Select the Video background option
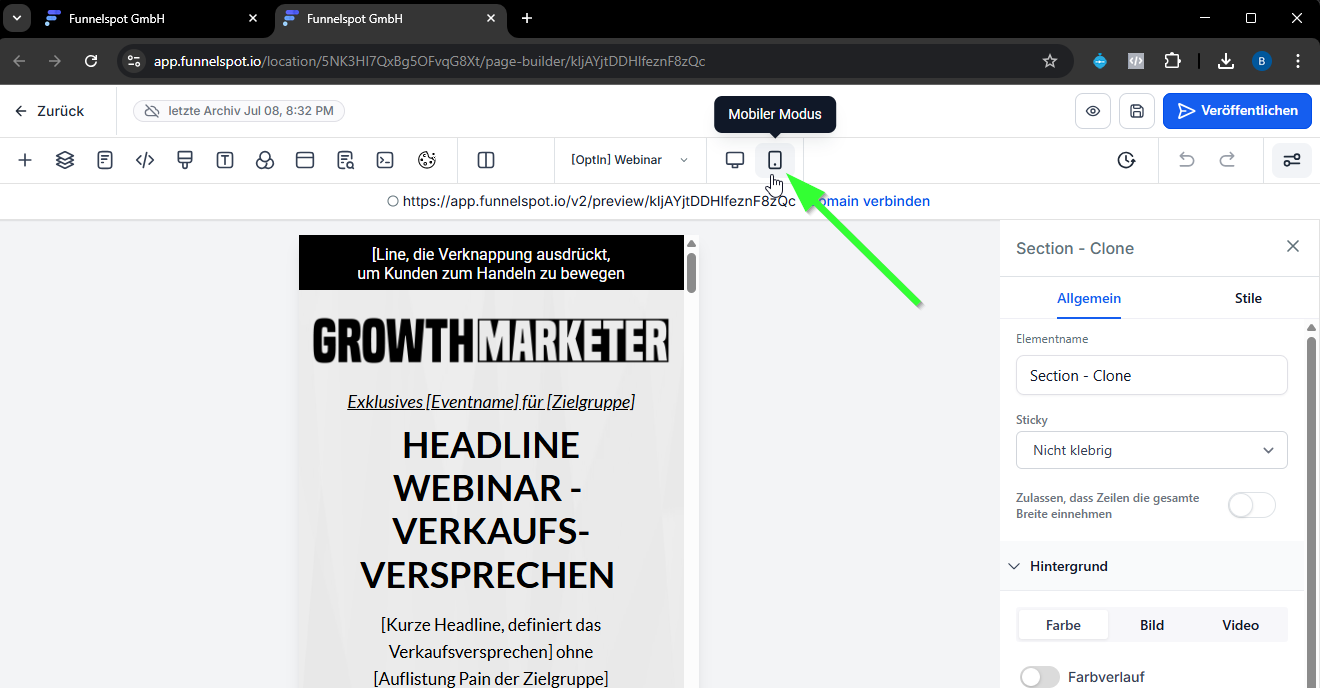The height and width of the screenshot is (688, 1320). pyautogui.click(x=1240, y=625)
